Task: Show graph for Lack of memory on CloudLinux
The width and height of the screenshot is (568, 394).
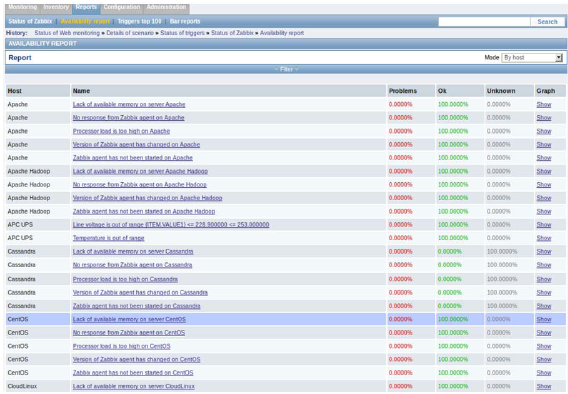Action: click(x=544, y=386)
